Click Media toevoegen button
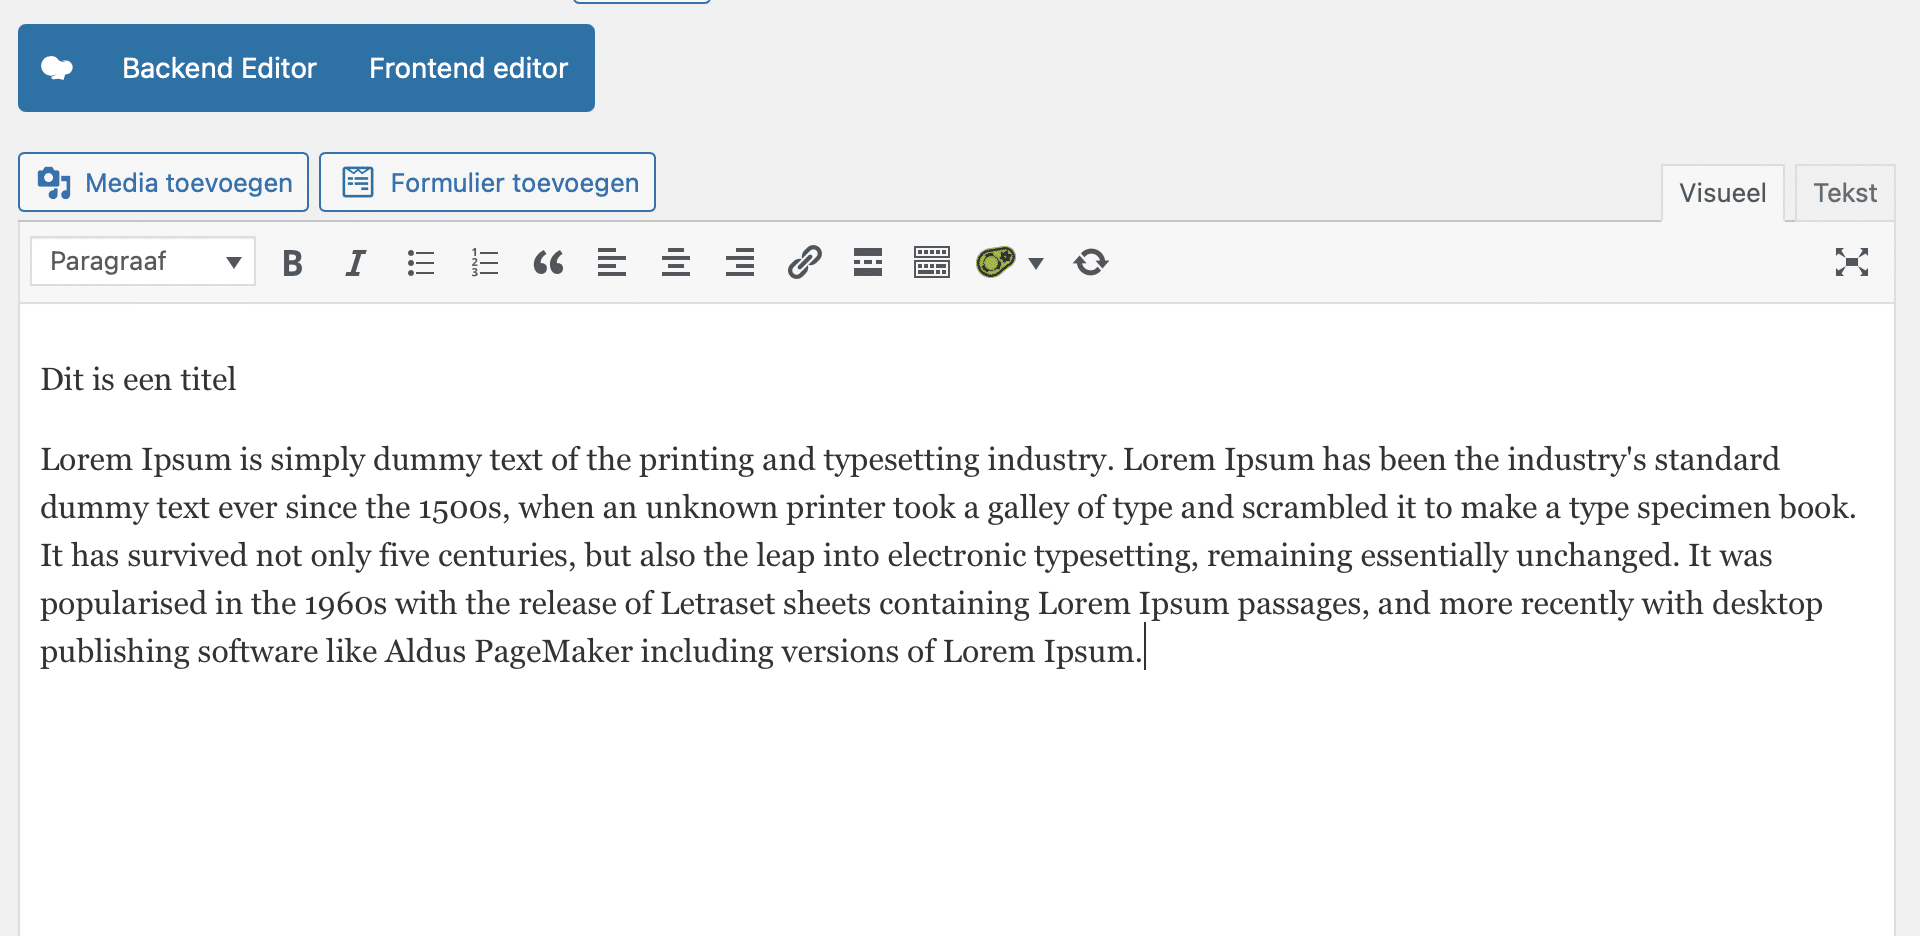 (163, 182)
